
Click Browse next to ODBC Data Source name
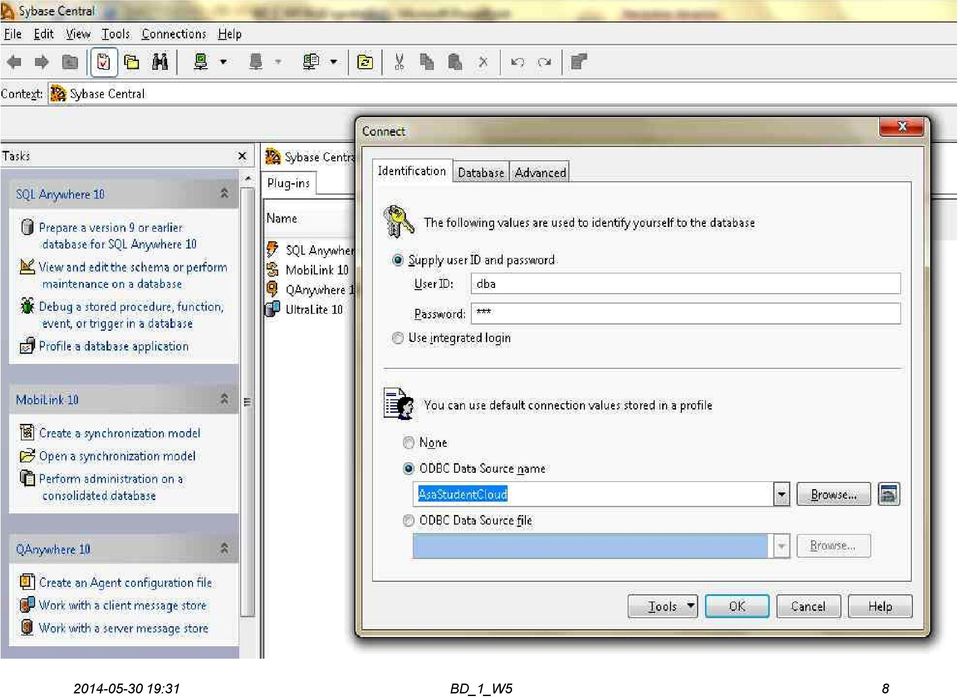coord(833,494)
